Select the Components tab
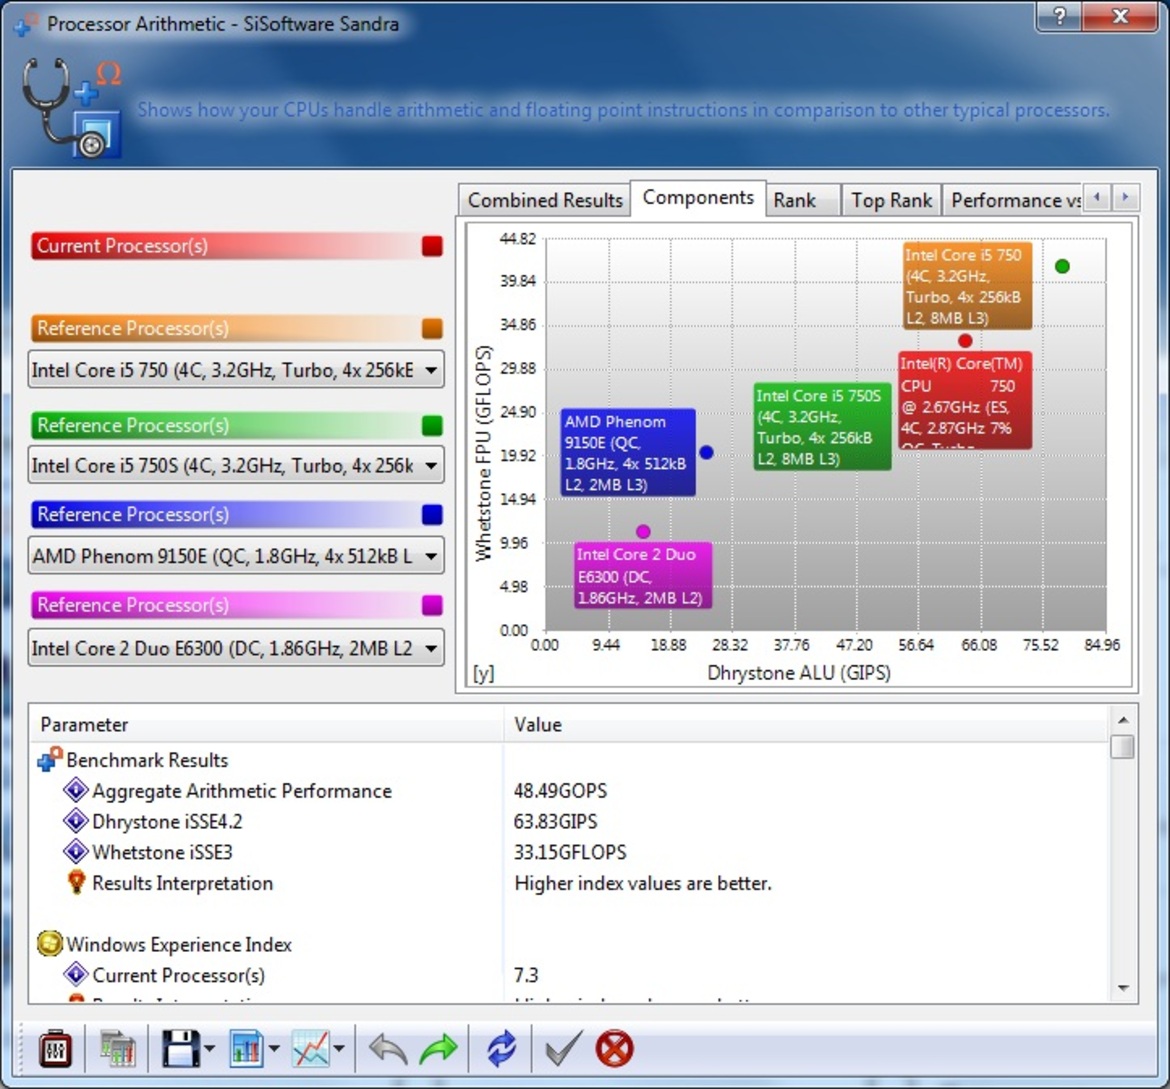The image size is (1170, 1089). click(698, 198)
